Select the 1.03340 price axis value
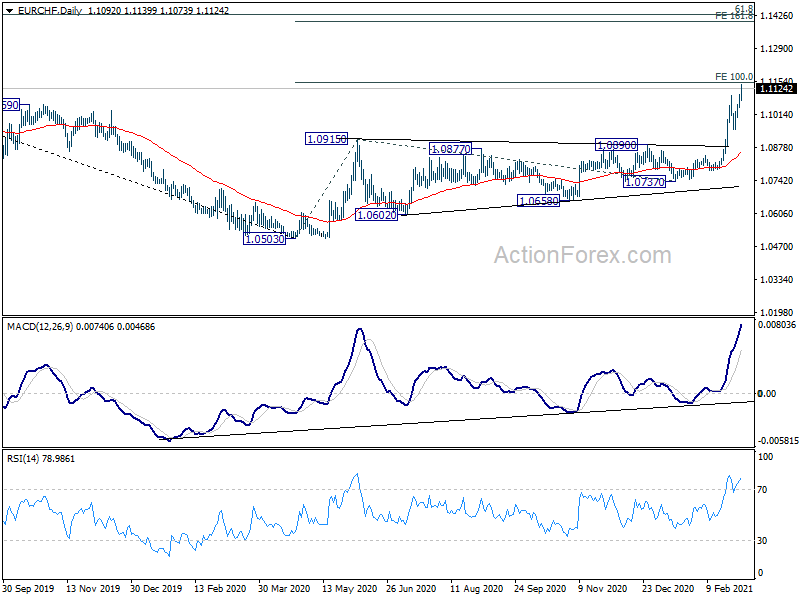This screenshot has height=600, width=800. [777, 280]
